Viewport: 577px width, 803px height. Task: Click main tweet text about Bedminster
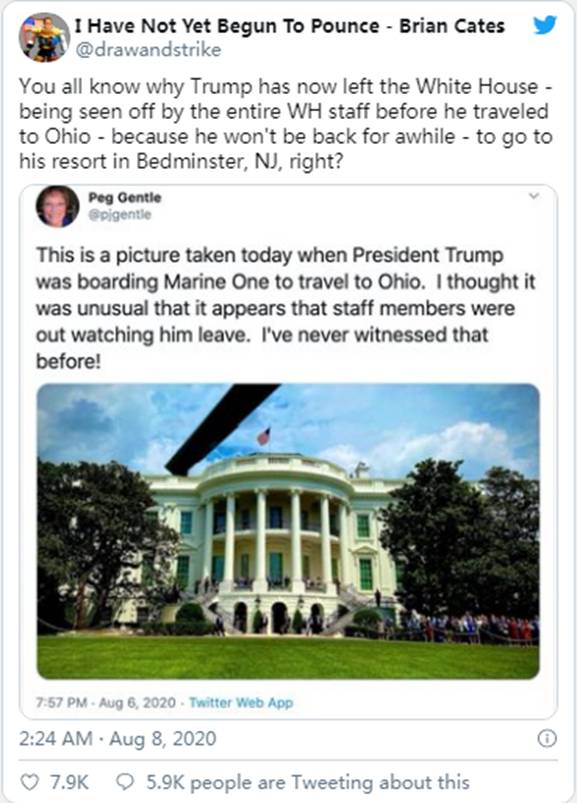tap(286, 124)
